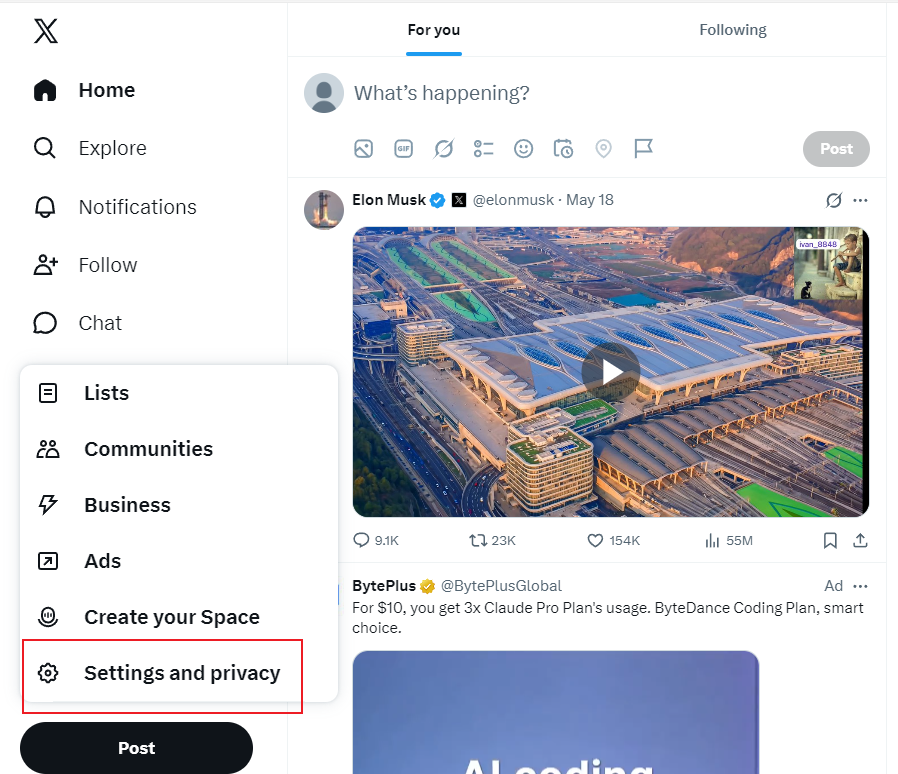Schedule post with calendar clock icon
898x774 pixels.
[564, 149]
